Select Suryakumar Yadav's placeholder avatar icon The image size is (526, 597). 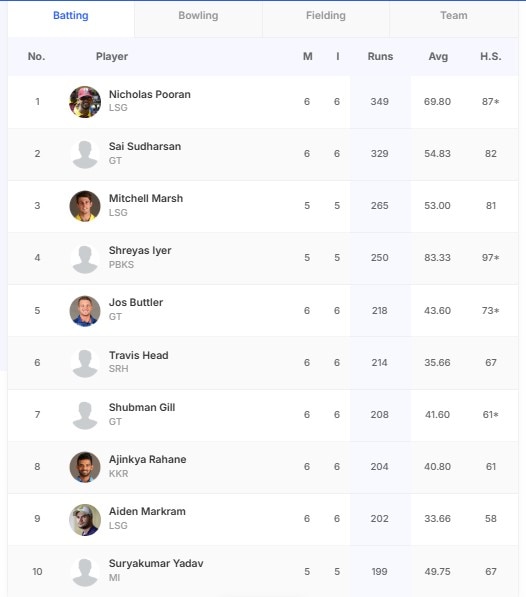click(85, 572)
